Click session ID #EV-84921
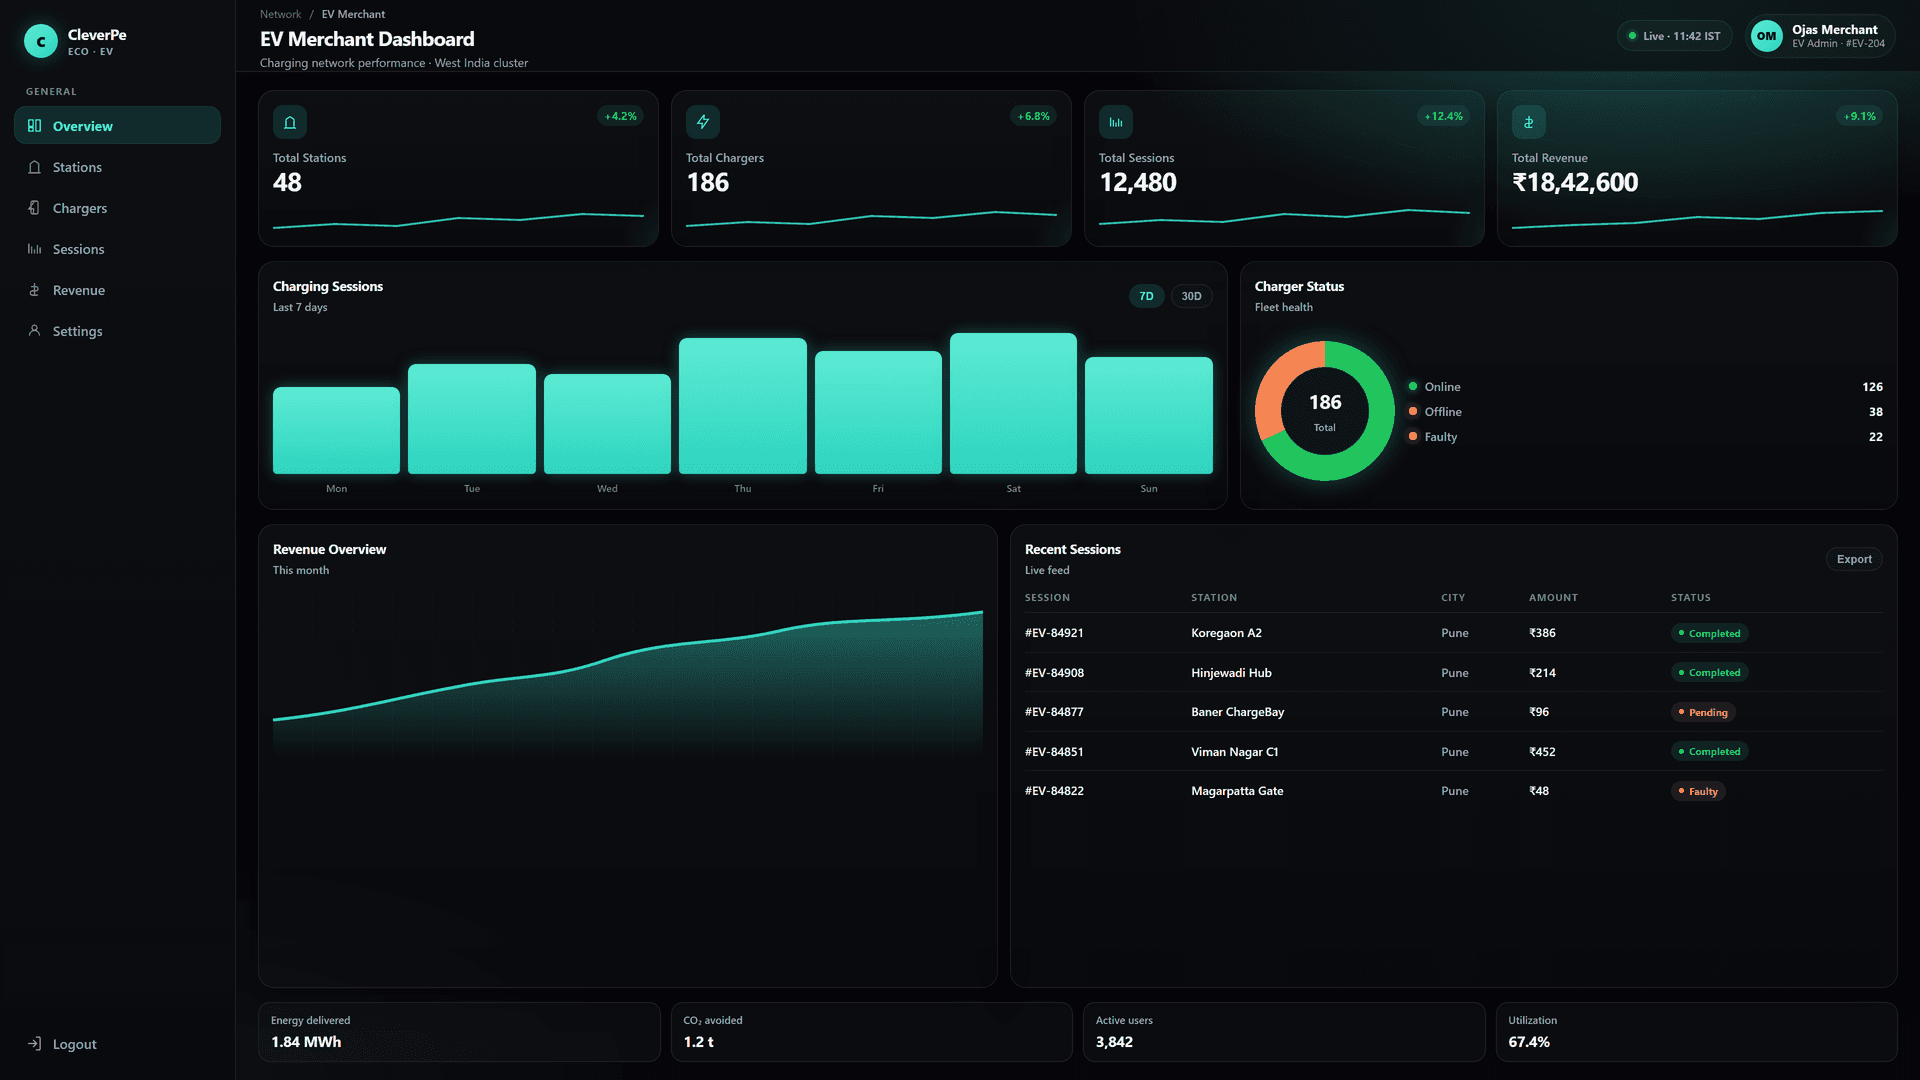Image resolution: width=1920 pixels, height=1080 pixels. point(1054,633)
